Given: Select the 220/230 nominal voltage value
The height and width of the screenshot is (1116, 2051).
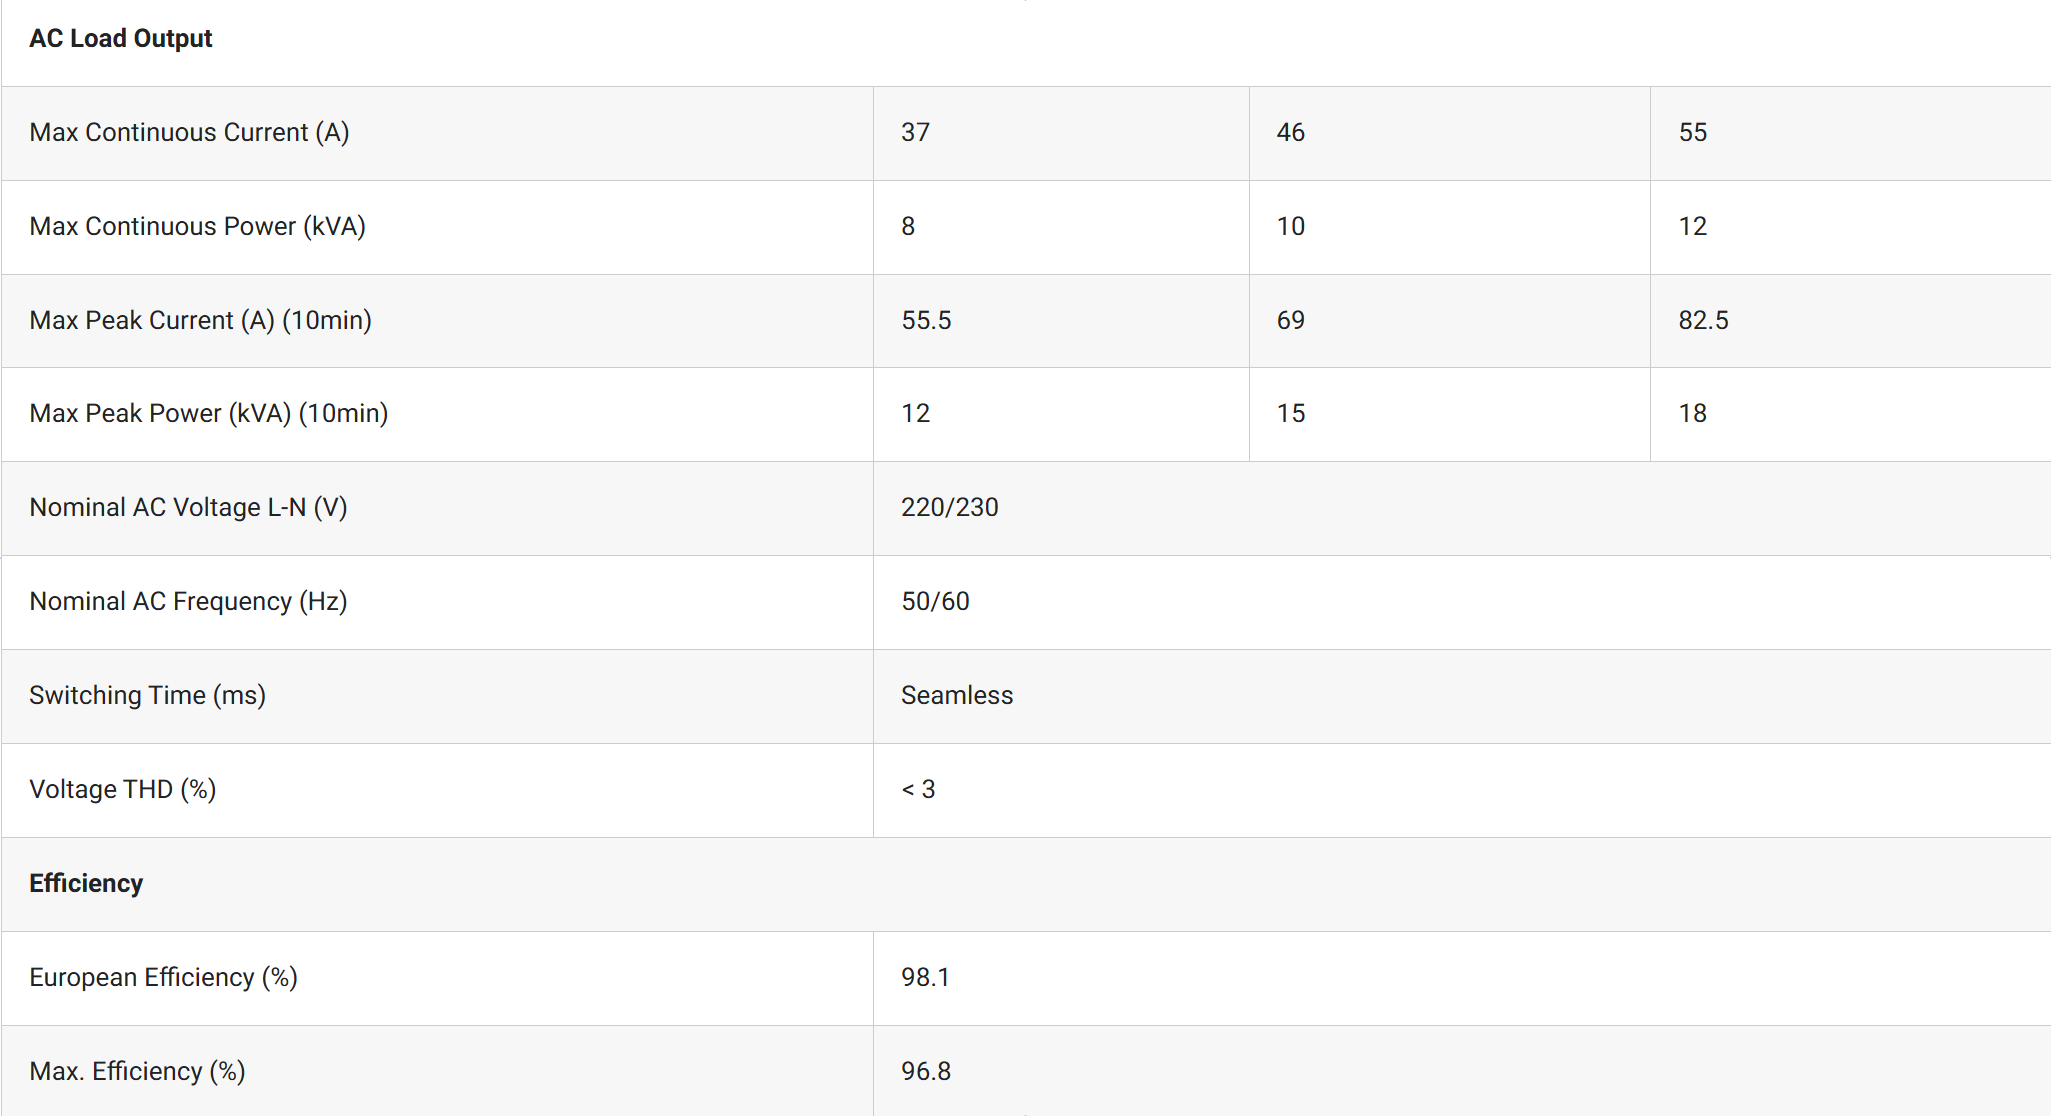Looking at the screenshot, I should [x=949, y=508].
